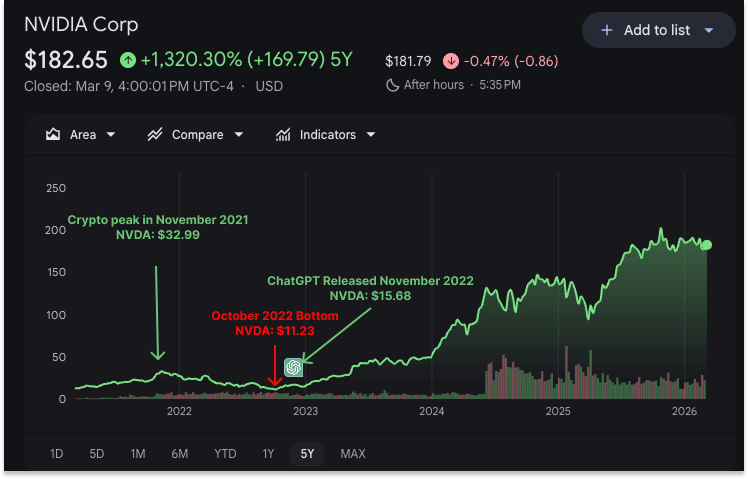Image resolution: width=748 pixels, height=479 pixels.
Task: Click the 2026 x-axis label
Action: [x=685, y=411]
